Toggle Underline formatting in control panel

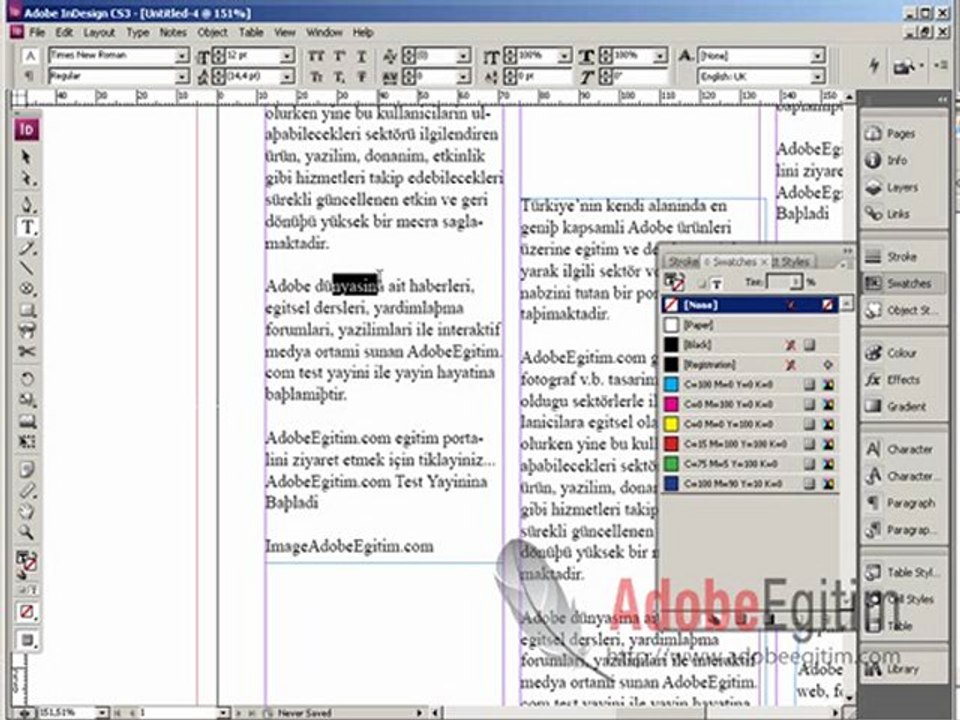click(x=362, y=56)
